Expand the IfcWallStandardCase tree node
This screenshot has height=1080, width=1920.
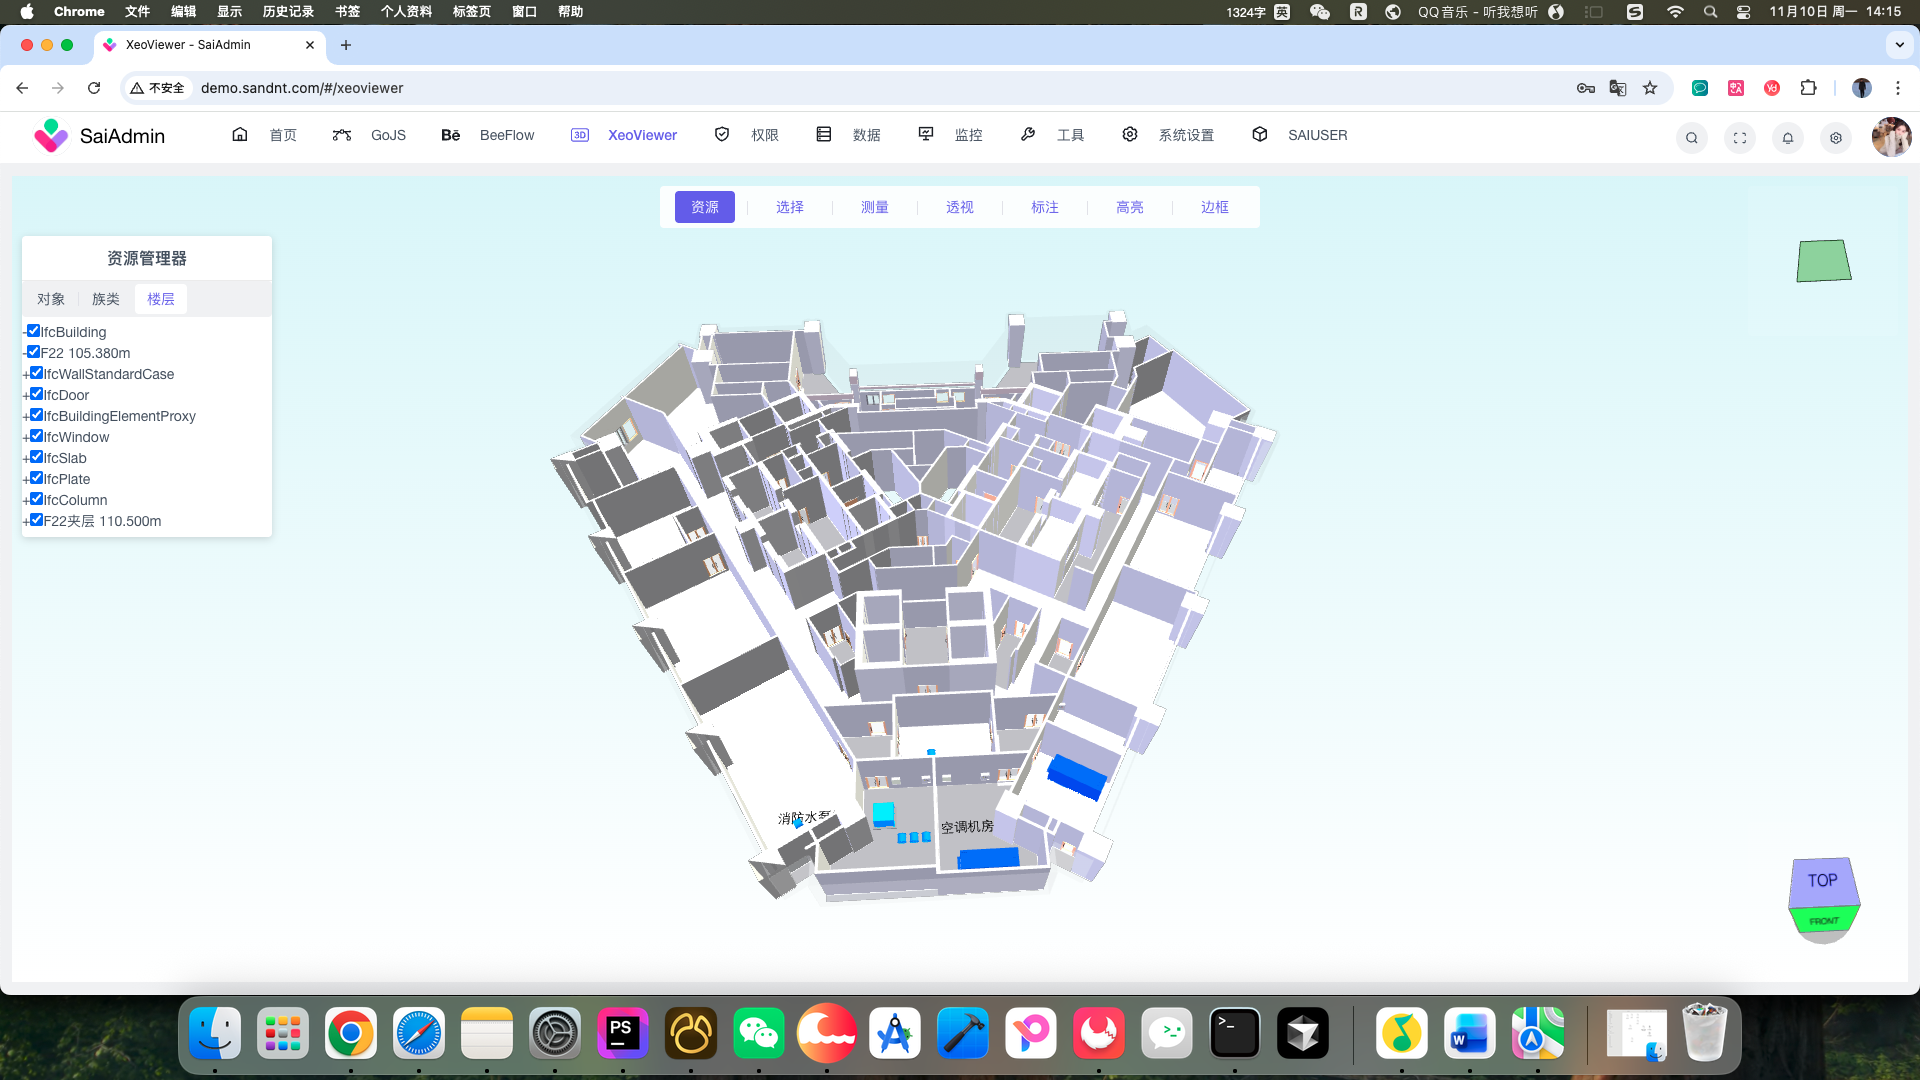point(26,374)
